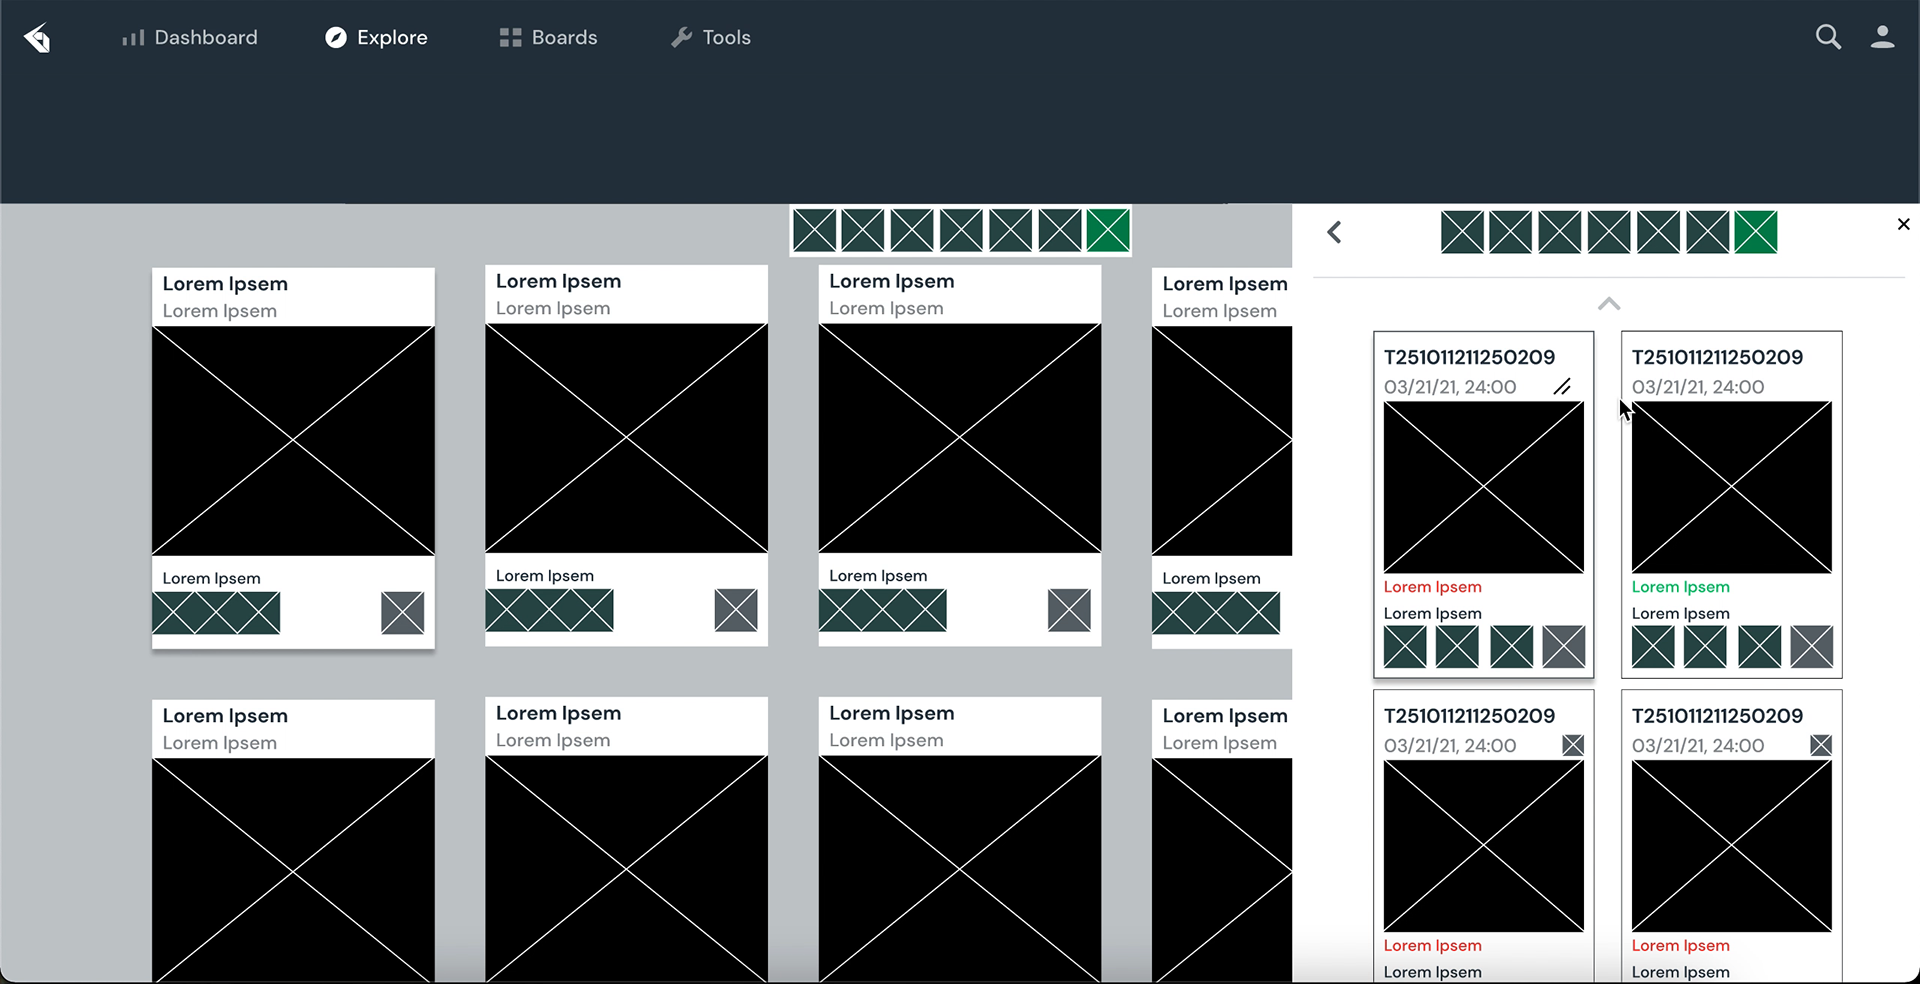Go back with side panel left chevron
Screen dimensions: 1920x984
pyautogui.click(x=1334, y=232)
